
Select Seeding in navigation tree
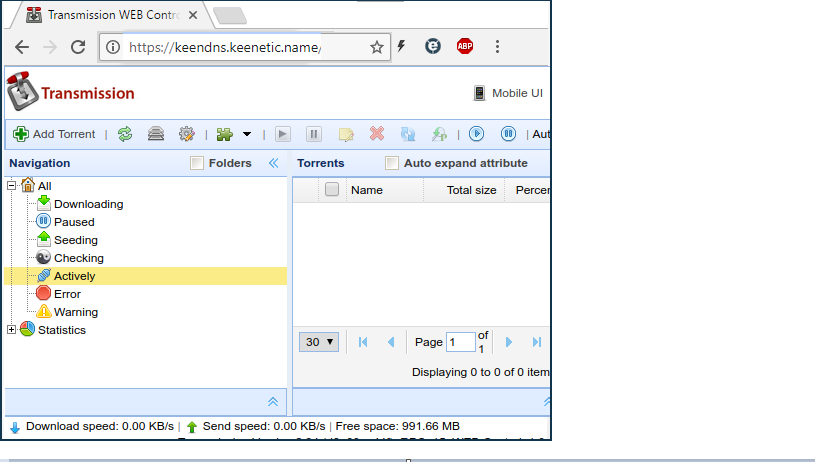click(76, 240)
